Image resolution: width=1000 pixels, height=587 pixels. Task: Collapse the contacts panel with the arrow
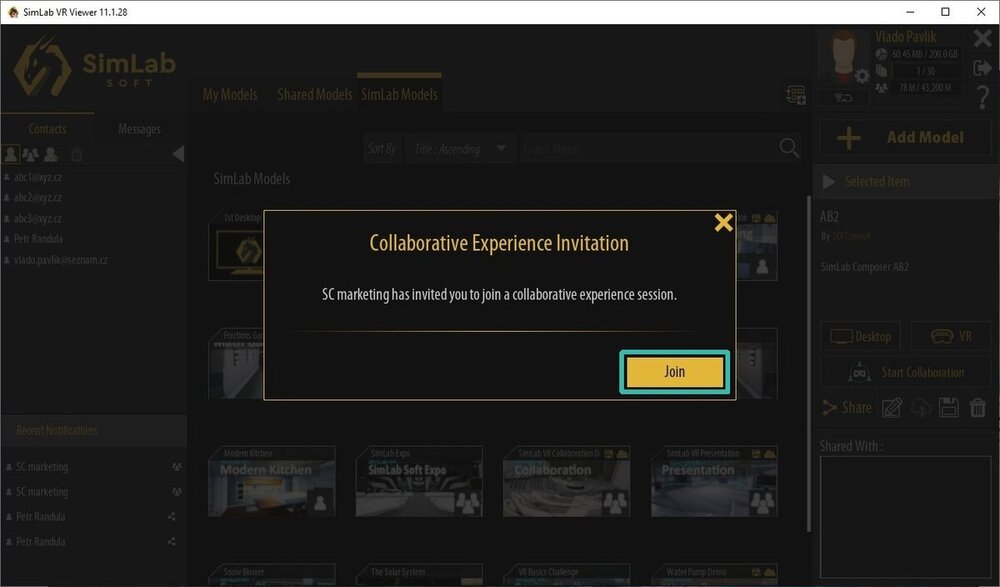click(x=177, y=154)
